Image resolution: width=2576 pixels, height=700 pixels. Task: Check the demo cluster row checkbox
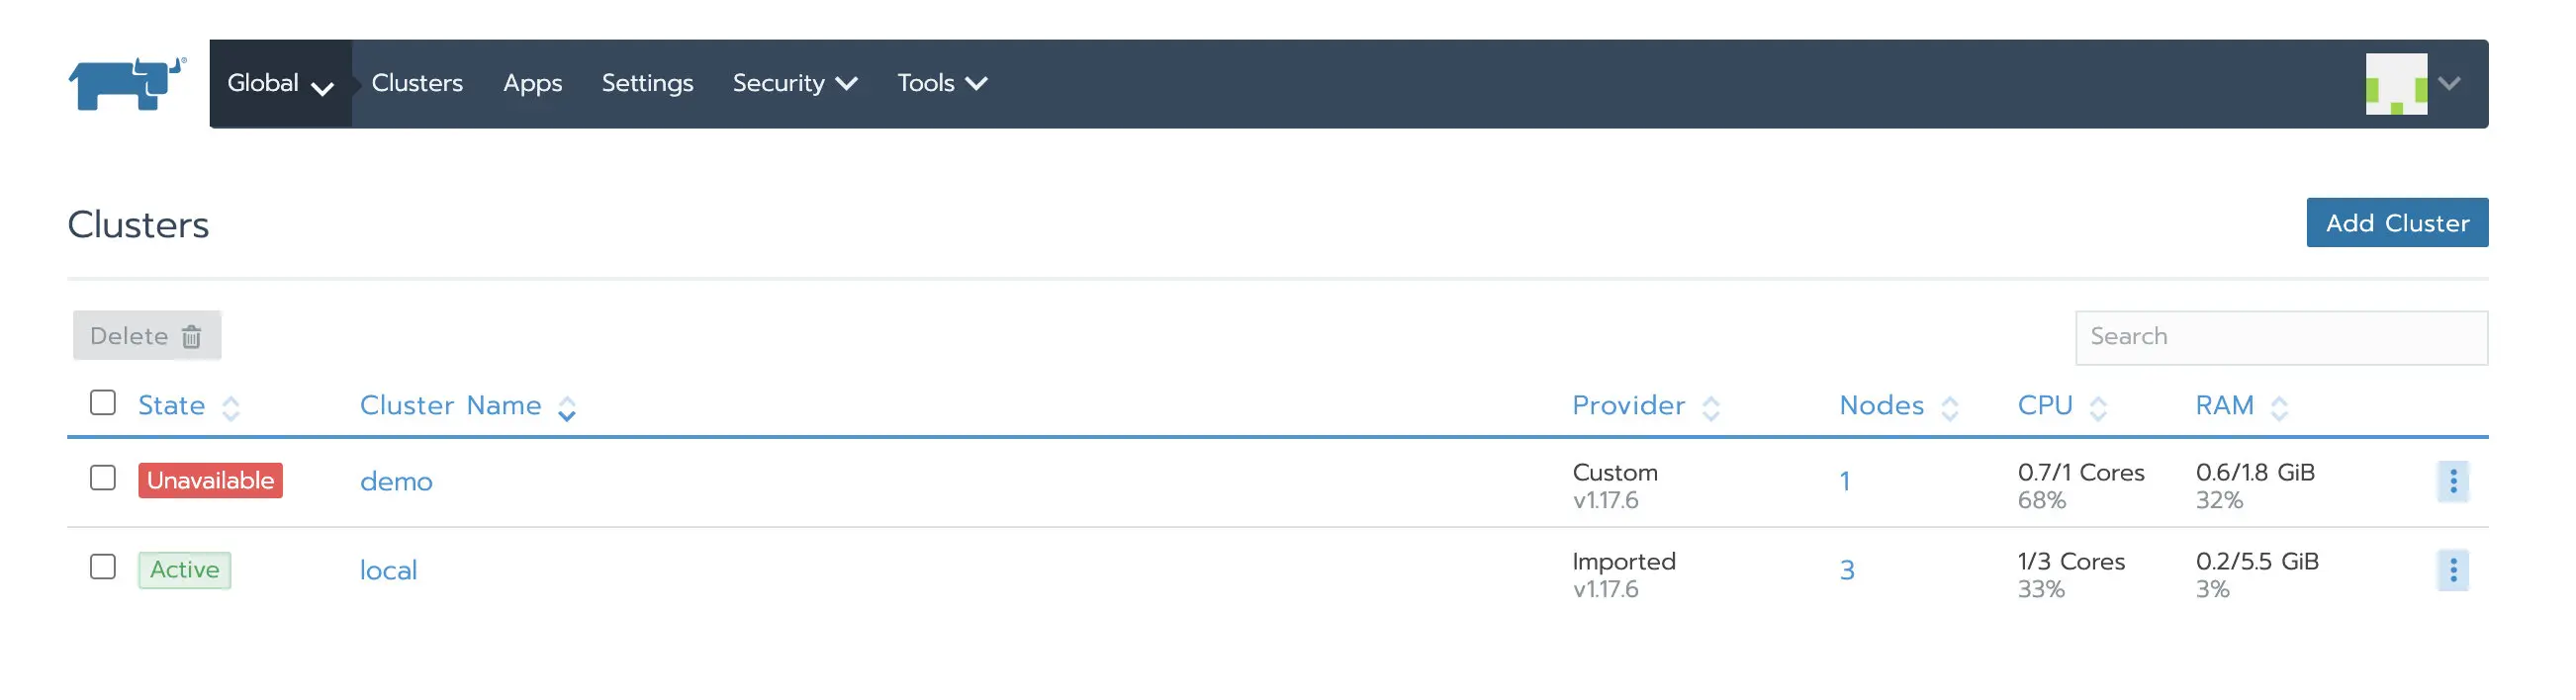(103, 478)
